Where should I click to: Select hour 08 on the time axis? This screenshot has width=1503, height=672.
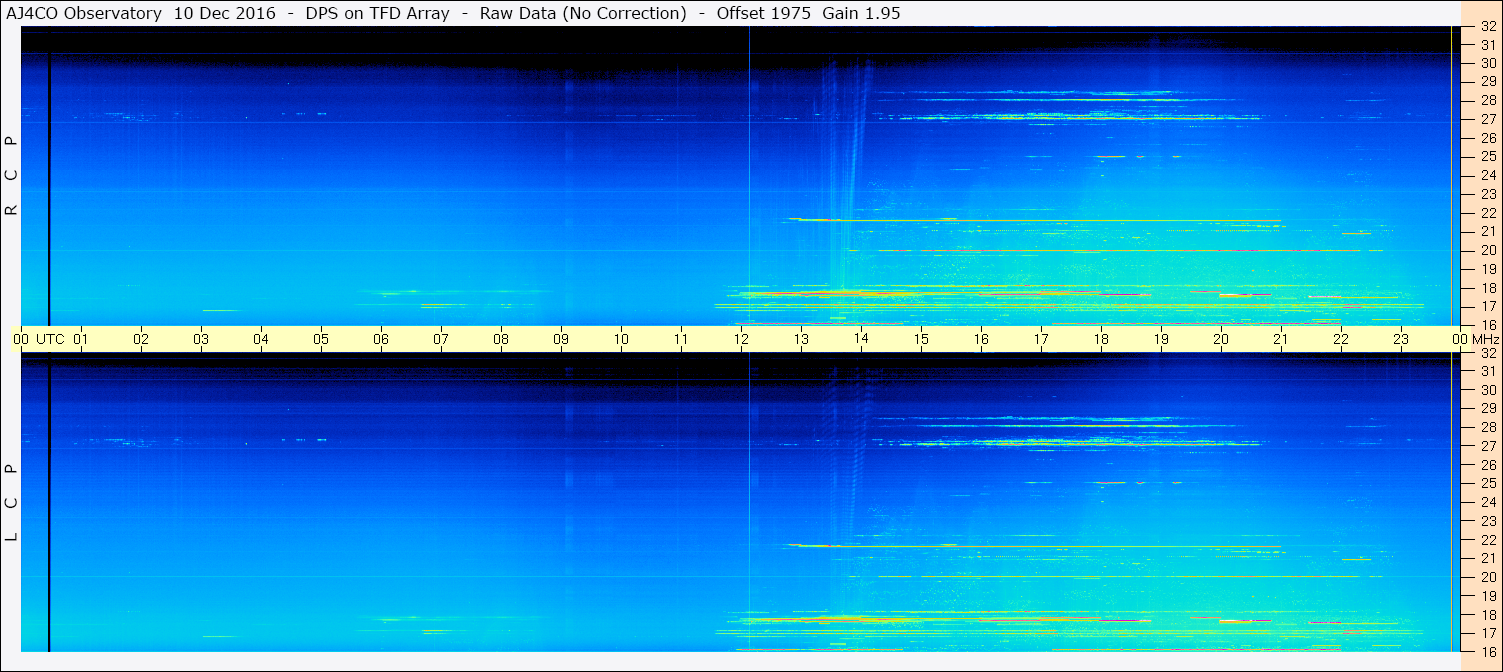coord(501,339)
